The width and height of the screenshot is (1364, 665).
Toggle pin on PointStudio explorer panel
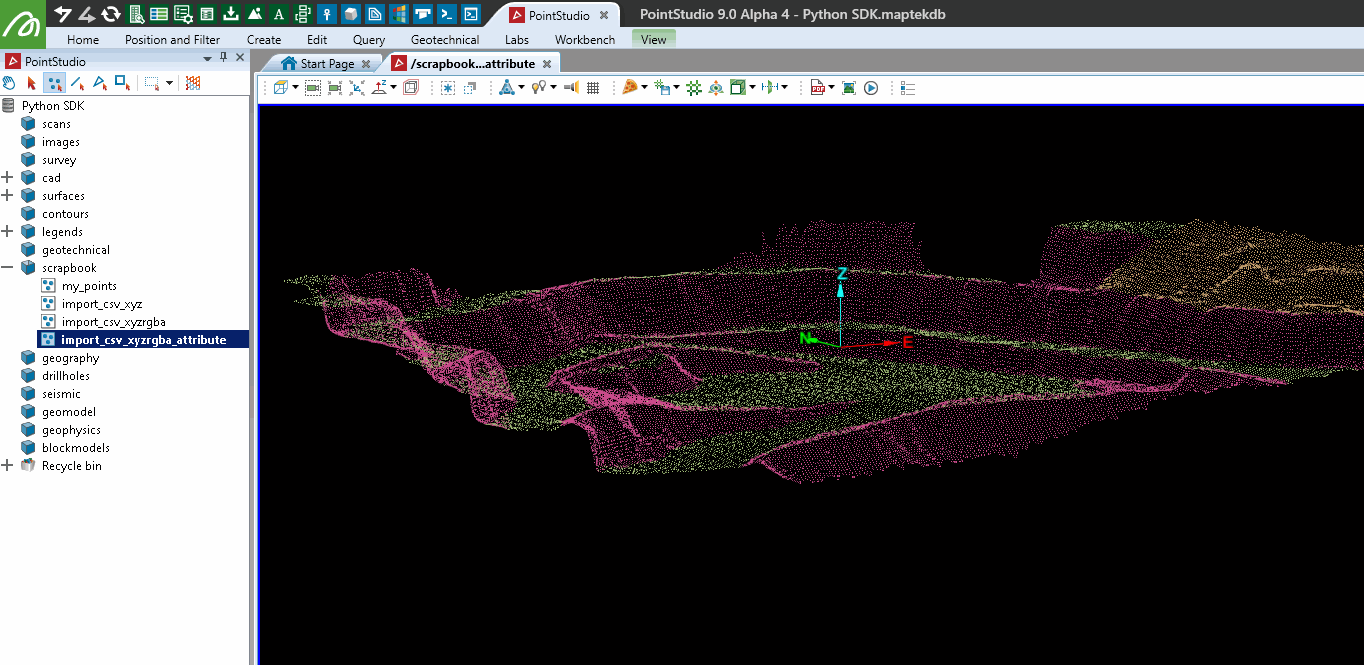(223, 58)
